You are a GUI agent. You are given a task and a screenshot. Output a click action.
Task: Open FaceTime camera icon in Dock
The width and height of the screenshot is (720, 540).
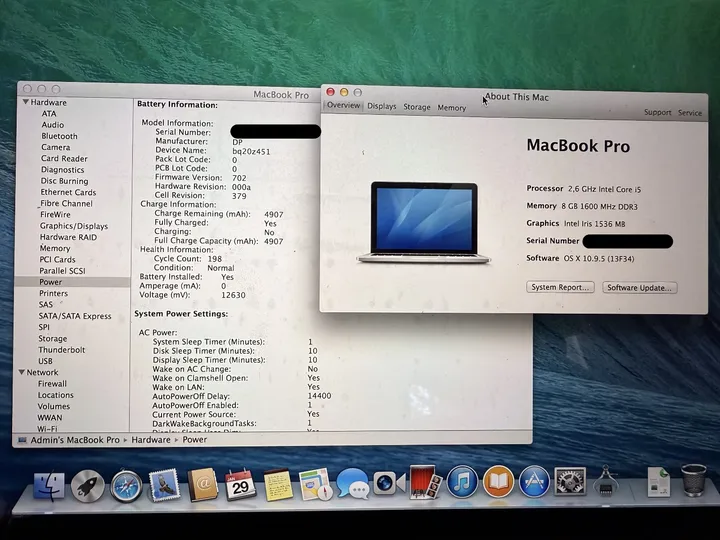click(389, 483)
